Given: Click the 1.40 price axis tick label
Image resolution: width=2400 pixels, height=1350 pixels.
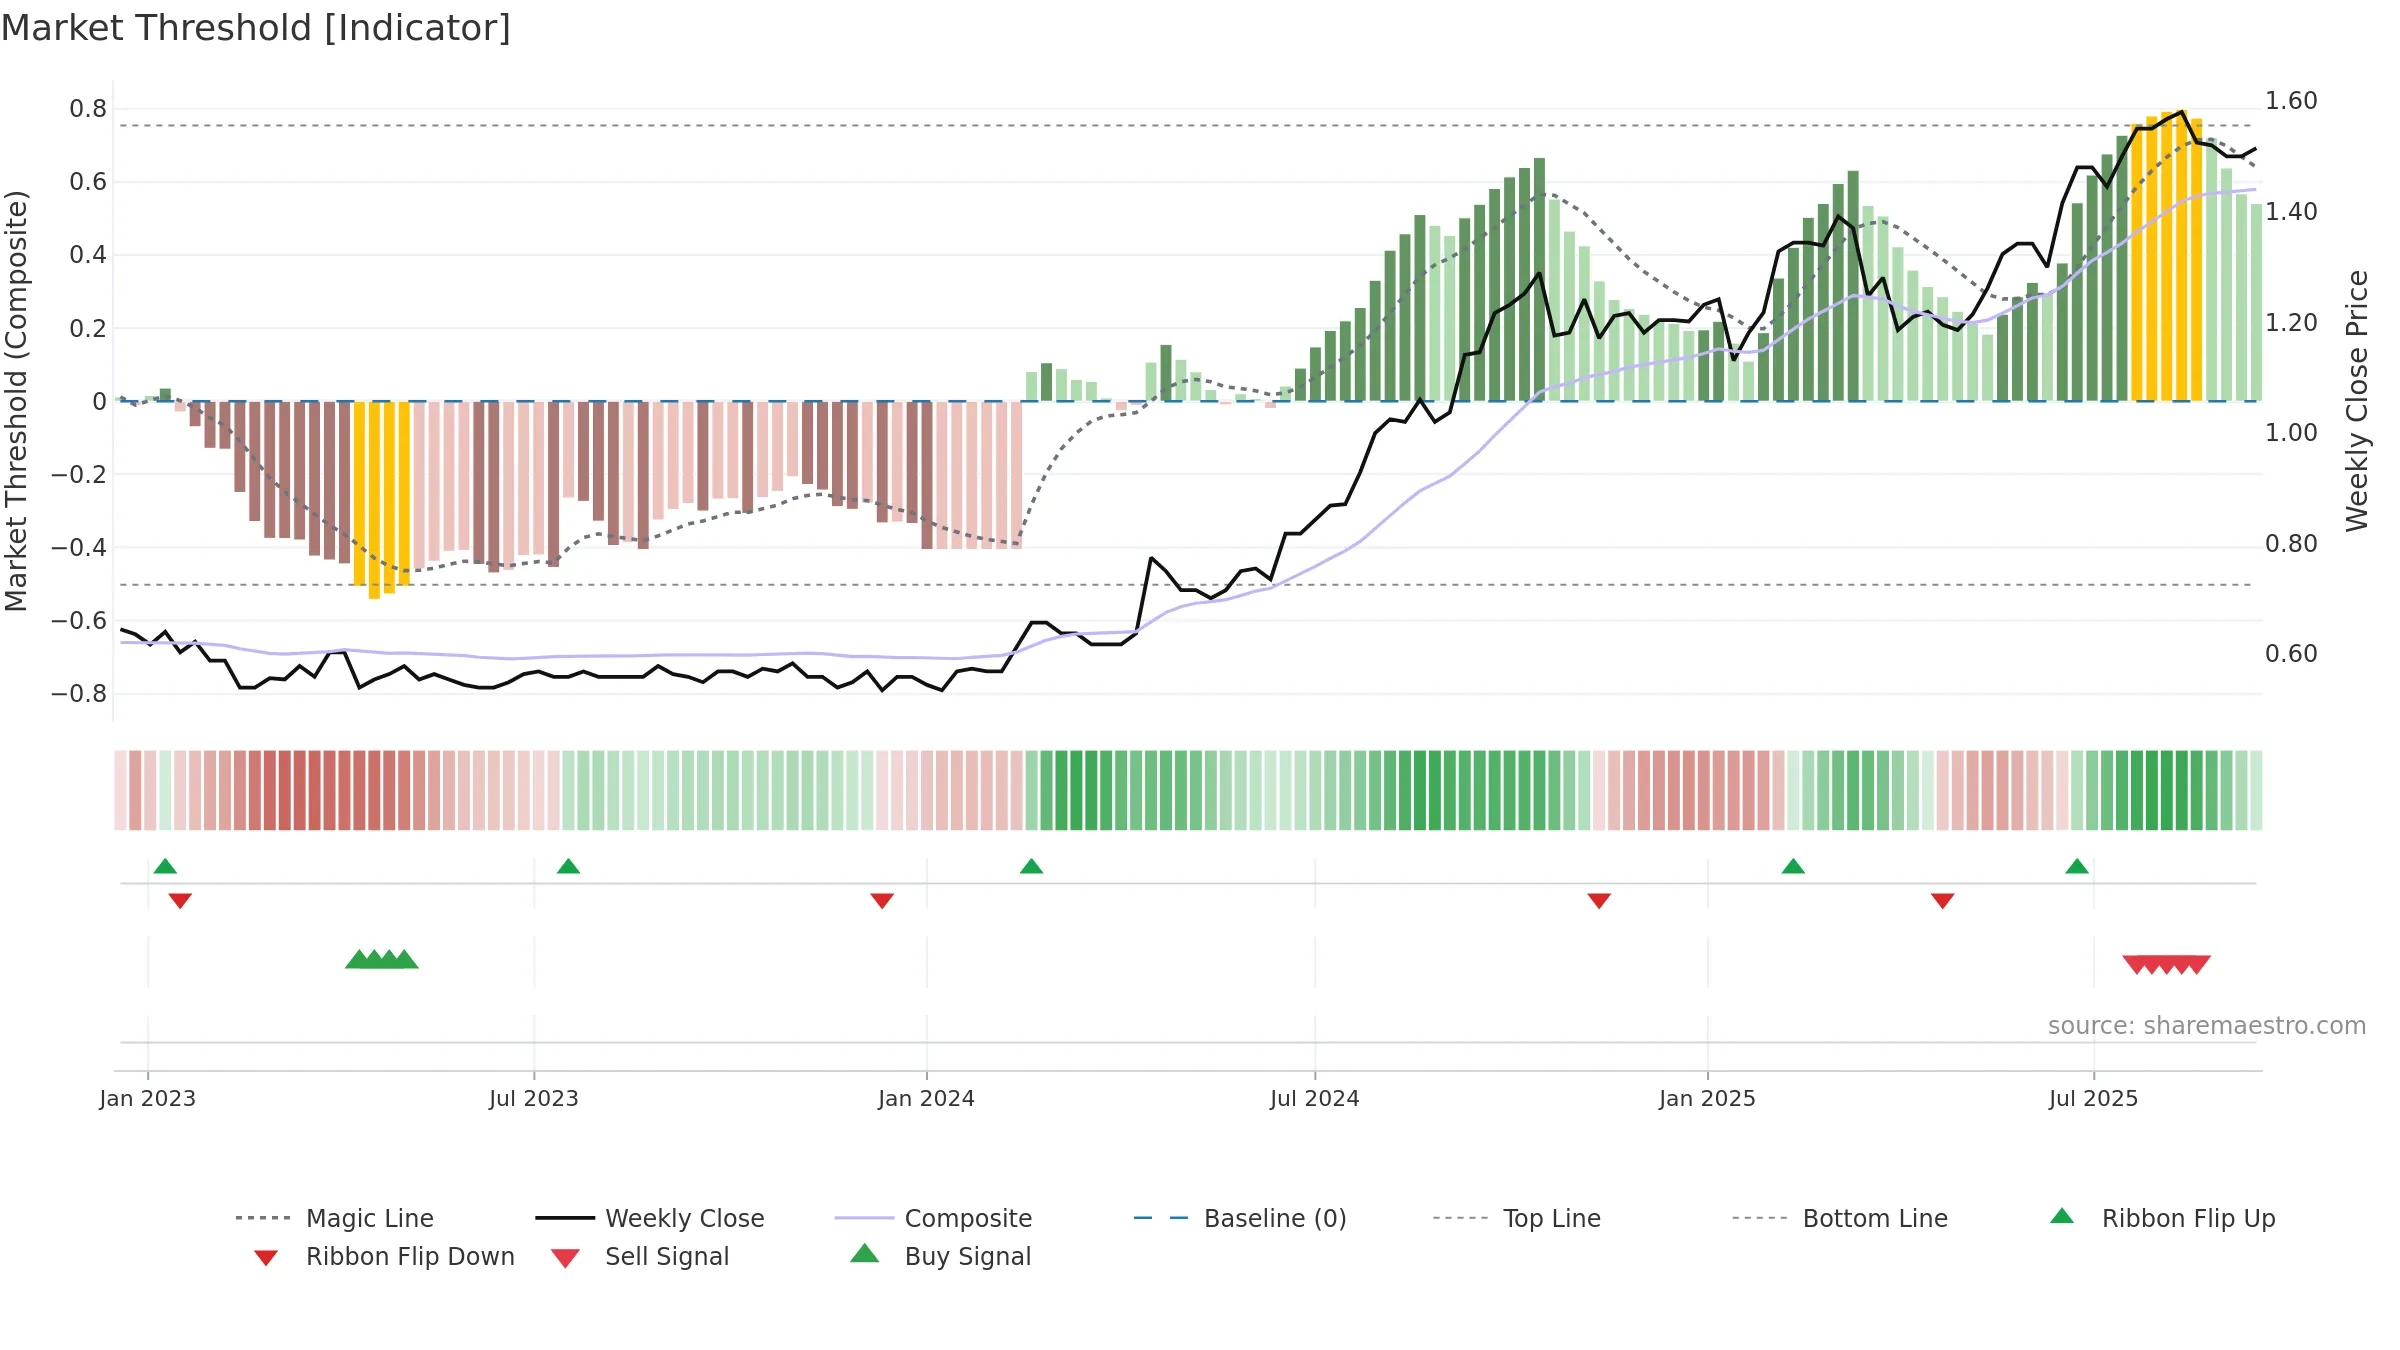Looking at the screenshot, I should tap(2291, 212).
